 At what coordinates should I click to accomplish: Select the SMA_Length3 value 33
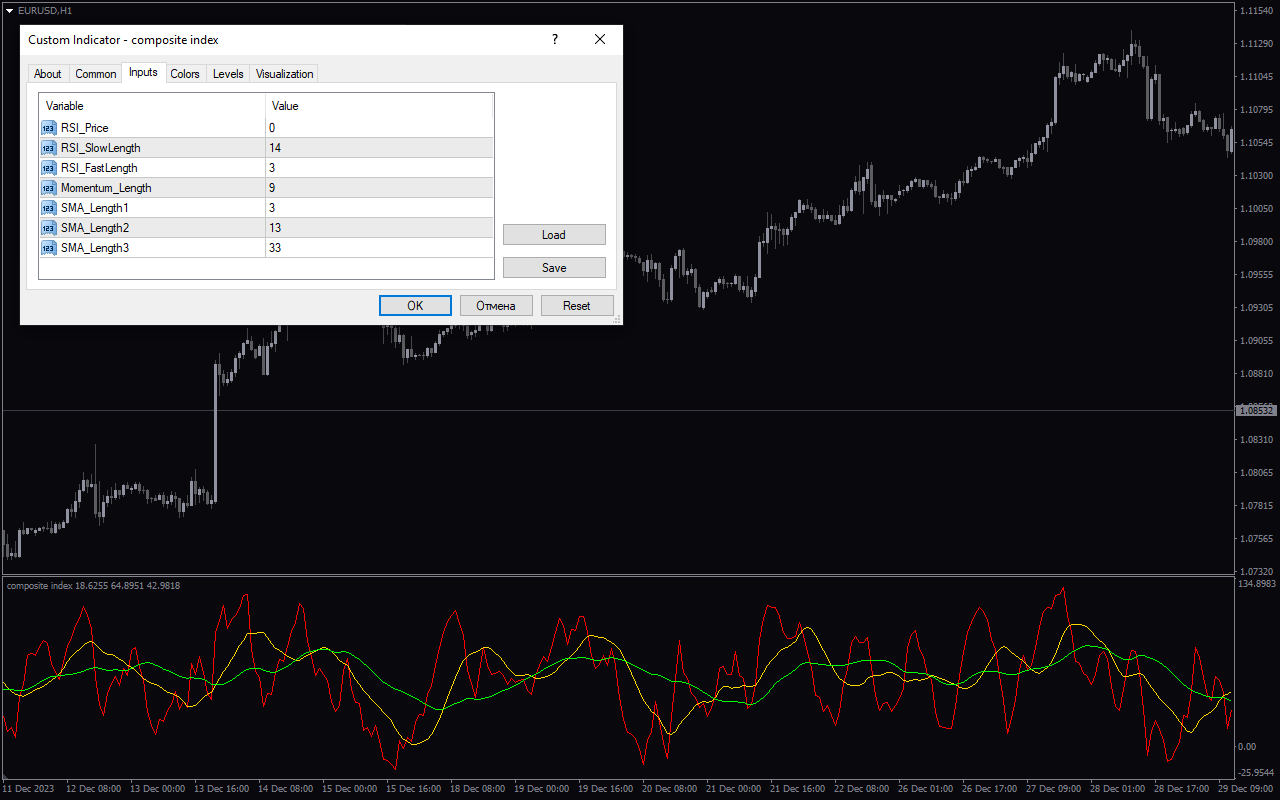(379, 248)
